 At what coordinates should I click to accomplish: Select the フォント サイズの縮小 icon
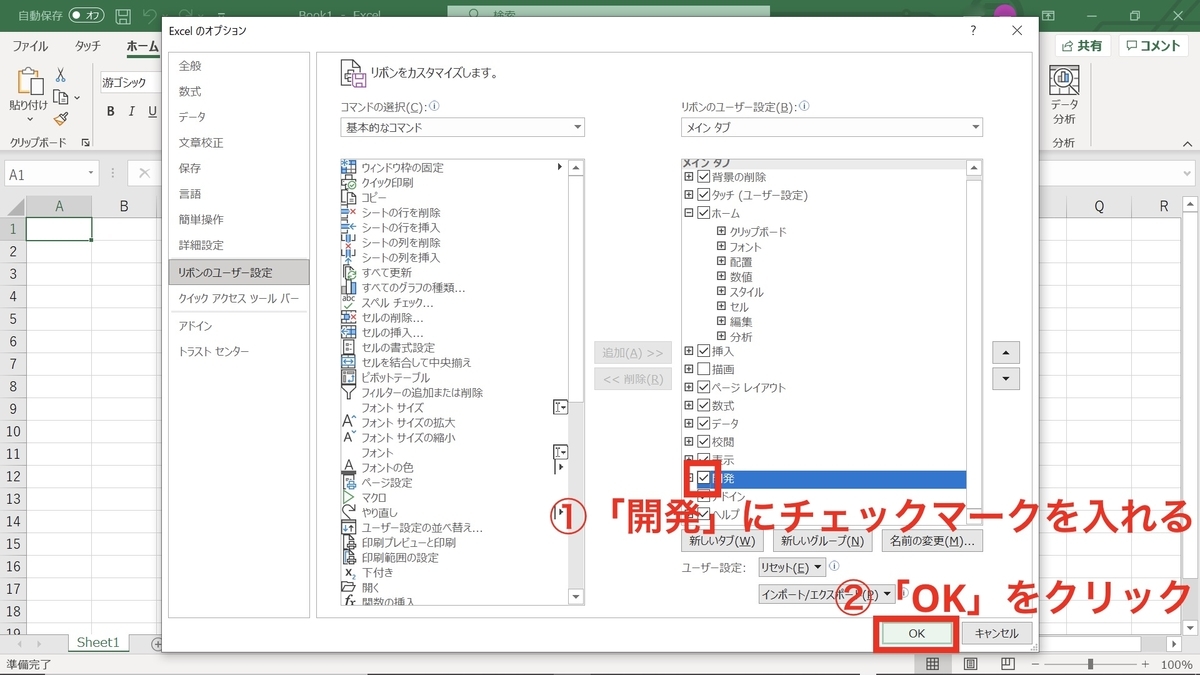pos(349,438)
